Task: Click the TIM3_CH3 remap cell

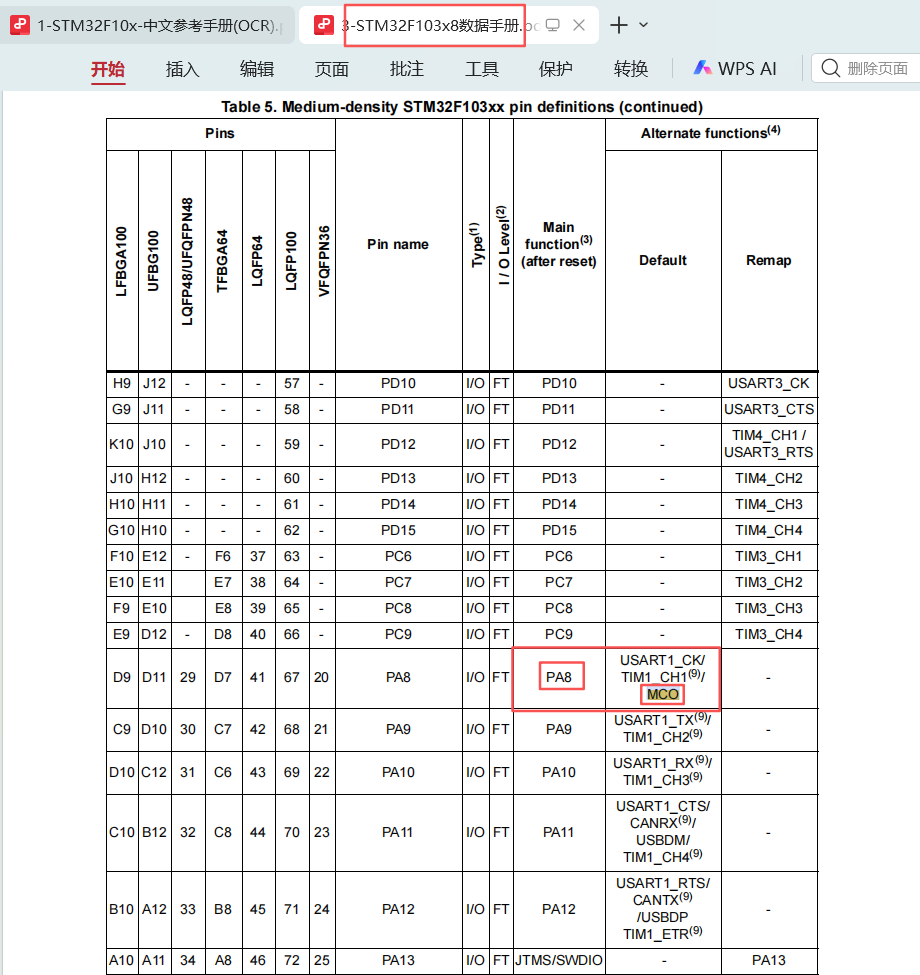Action: (x=768, y=609)
